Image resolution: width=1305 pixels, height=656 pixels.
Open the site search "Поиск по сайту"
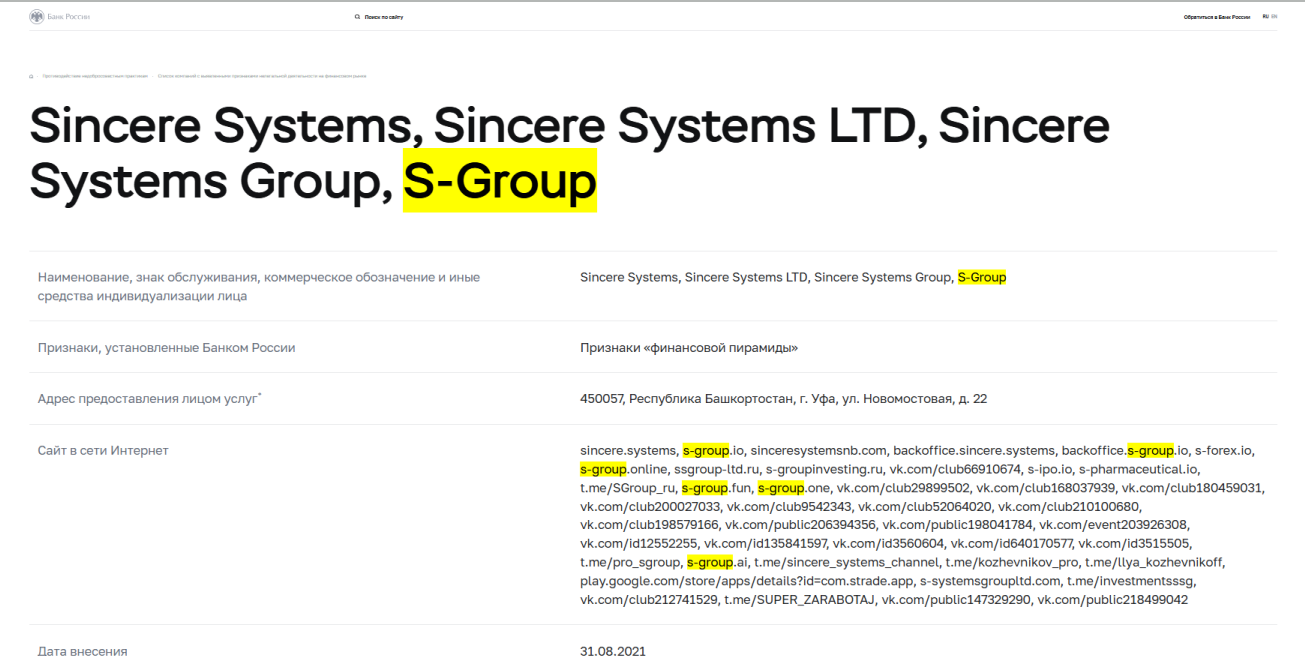pyautogui.click(x=379, y=17)
